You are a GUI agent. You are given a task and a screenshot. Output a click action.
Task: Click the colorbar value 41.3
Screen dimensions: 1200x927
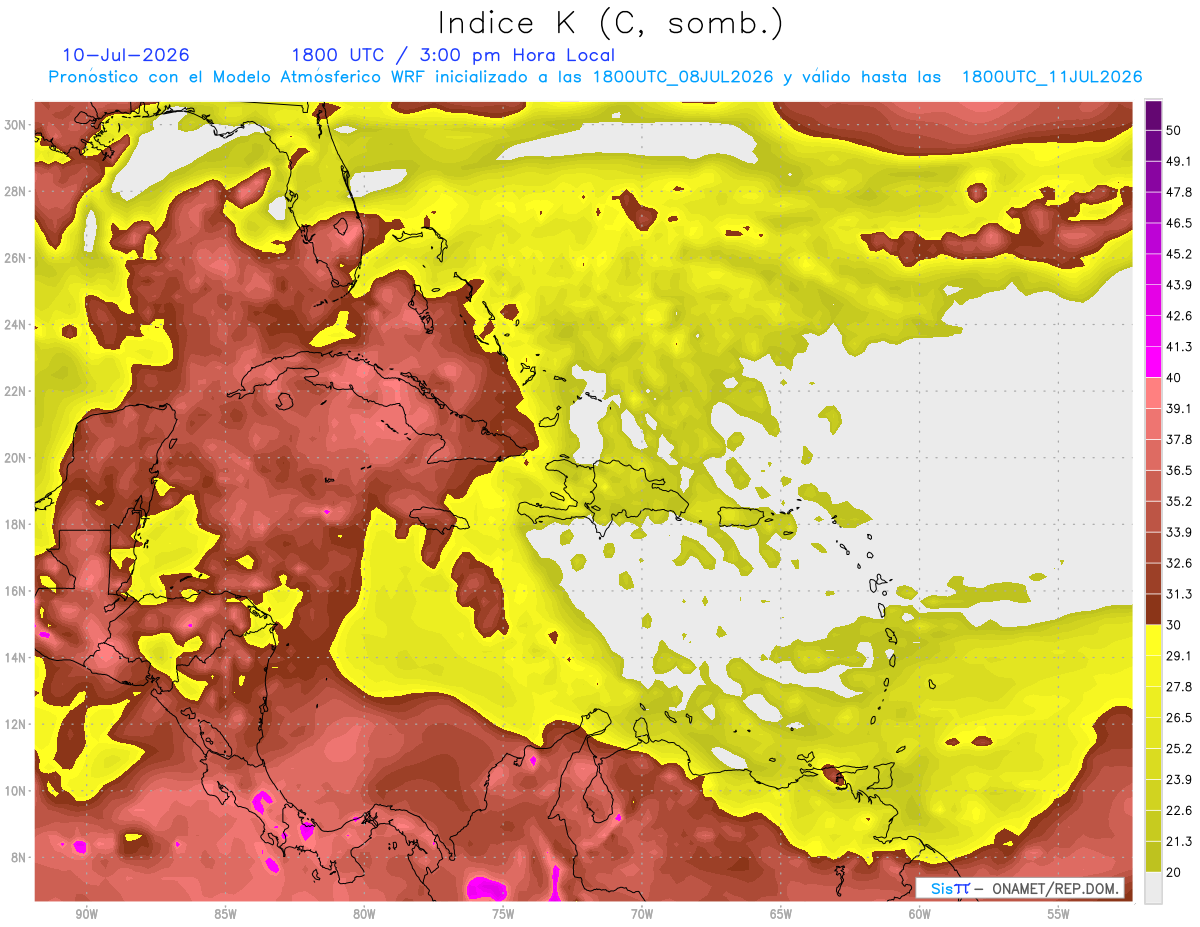point(1179,347)
